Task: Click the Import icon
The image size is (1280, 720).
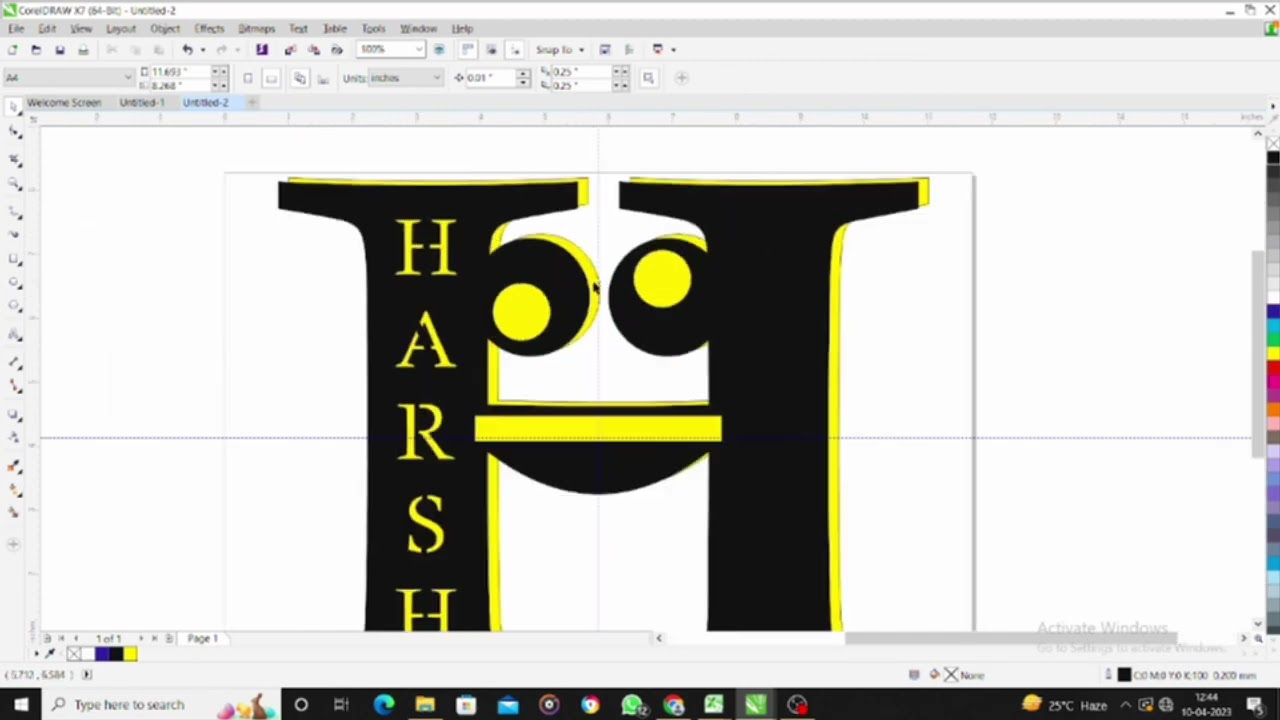Action: tap(290, 50)
